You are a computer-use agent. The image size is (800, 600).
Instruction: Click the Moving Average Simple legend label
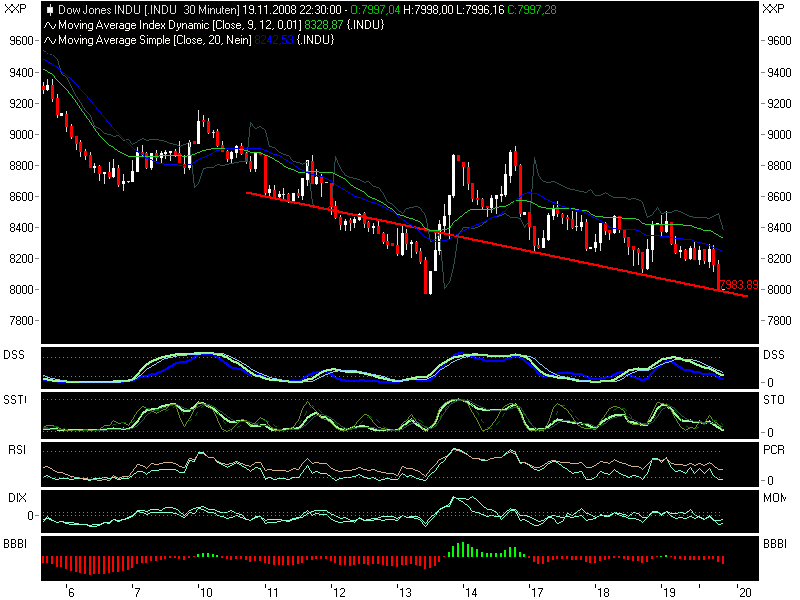click(x=155, y=40)
